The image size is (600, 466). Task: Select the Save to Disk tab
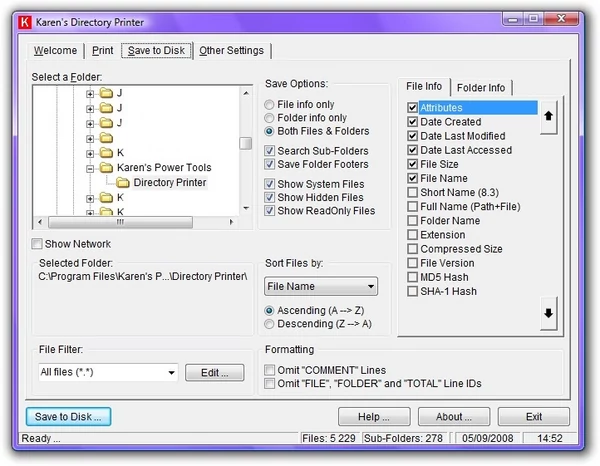(156, 51)
